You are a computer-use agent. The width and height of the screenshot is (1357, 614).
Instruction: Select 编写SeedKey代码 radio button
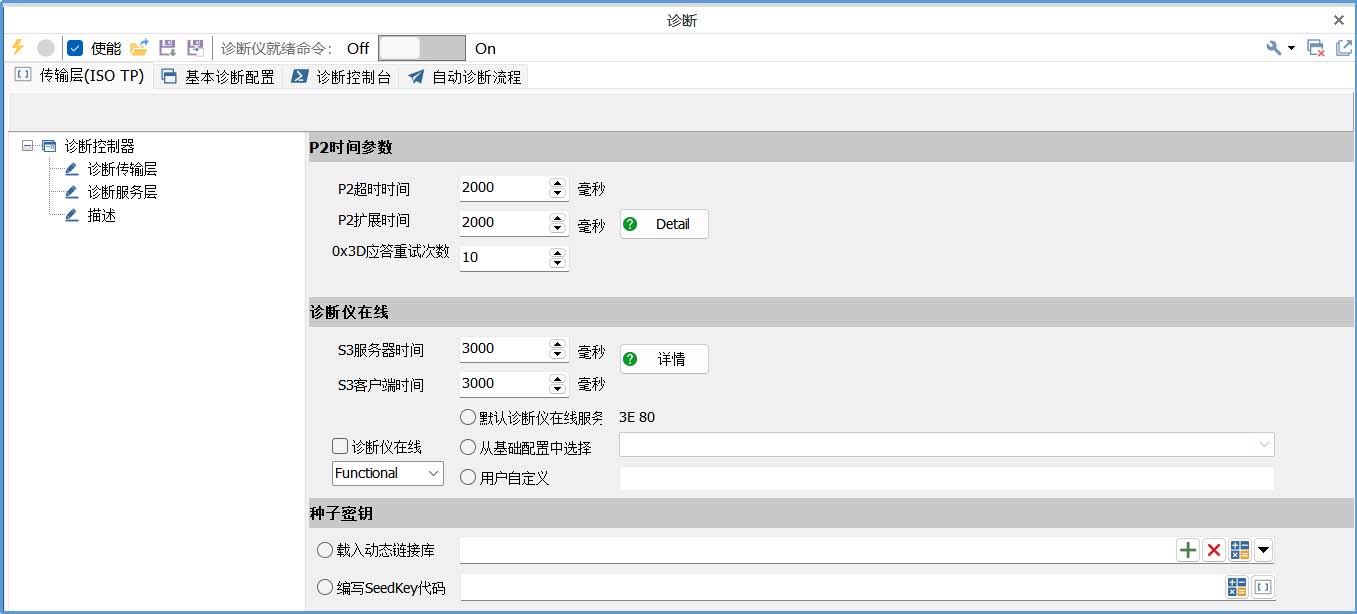[324, 587]
